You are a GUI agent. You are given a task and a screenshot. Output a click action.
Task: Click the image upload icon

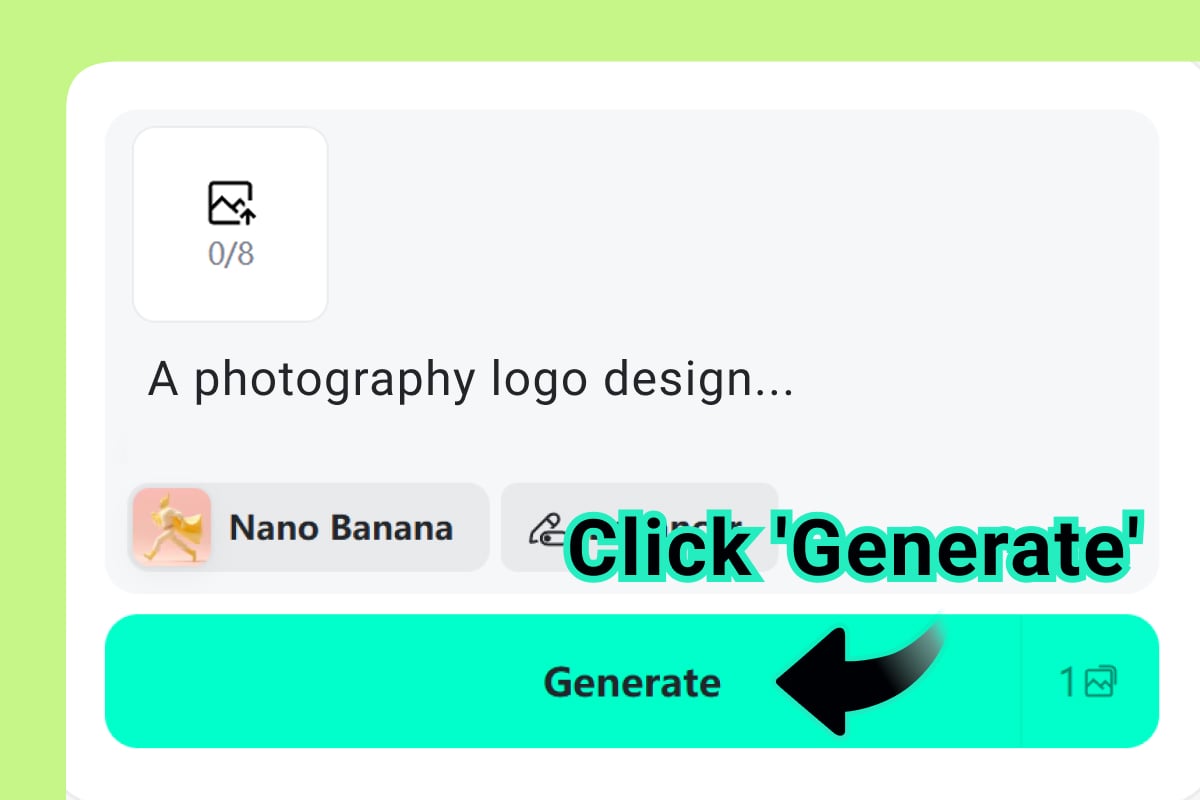click(231, 204)
